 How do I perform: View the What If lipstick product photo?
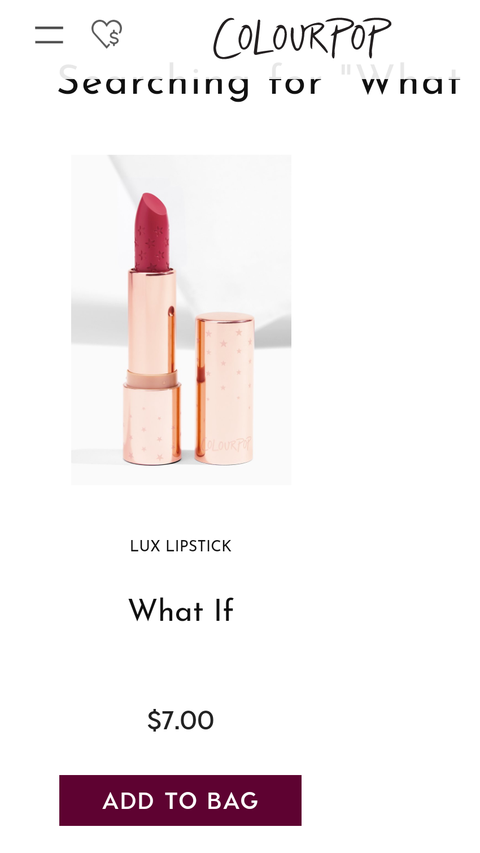pos(181,320)
